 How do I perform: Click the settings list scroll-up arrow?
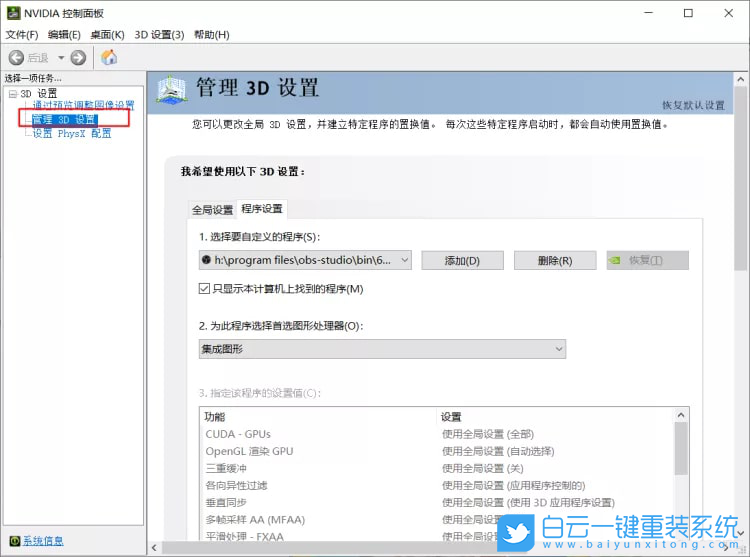coord(681,415)
